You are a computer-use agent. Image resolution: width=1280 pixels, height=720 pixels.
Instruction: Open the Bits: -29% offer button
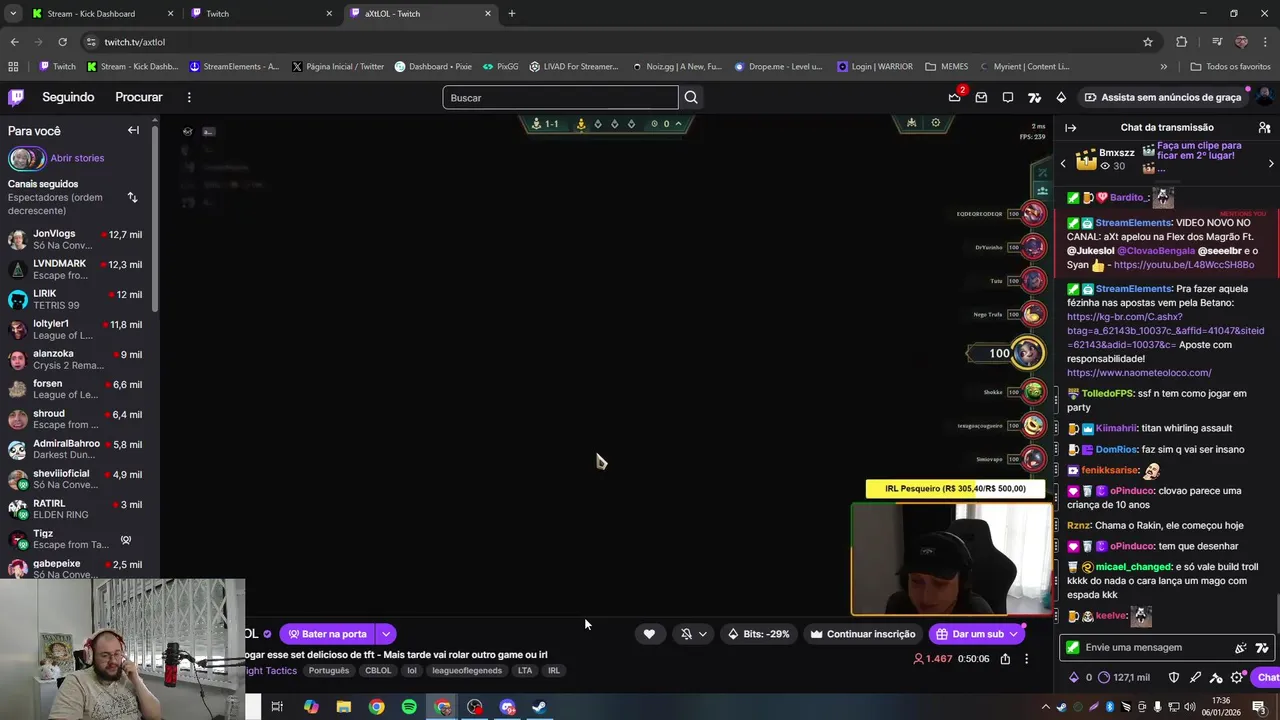coord(758,634)
